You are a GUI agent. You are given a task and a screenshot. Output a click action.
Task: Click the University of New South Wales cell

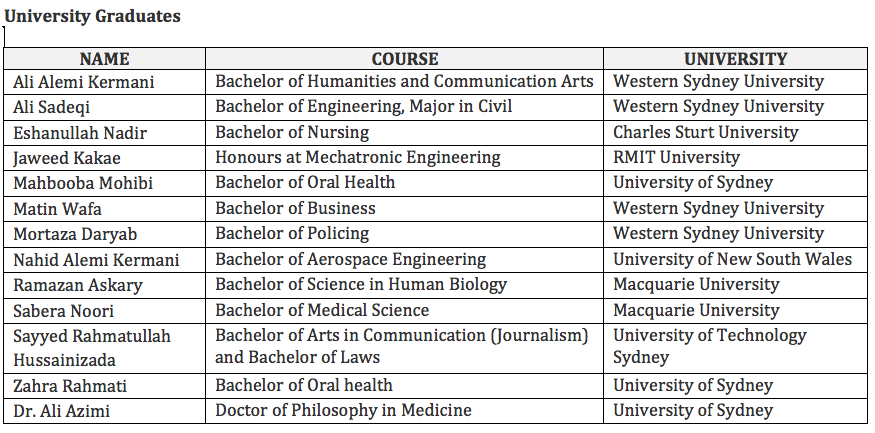(733, 259)
